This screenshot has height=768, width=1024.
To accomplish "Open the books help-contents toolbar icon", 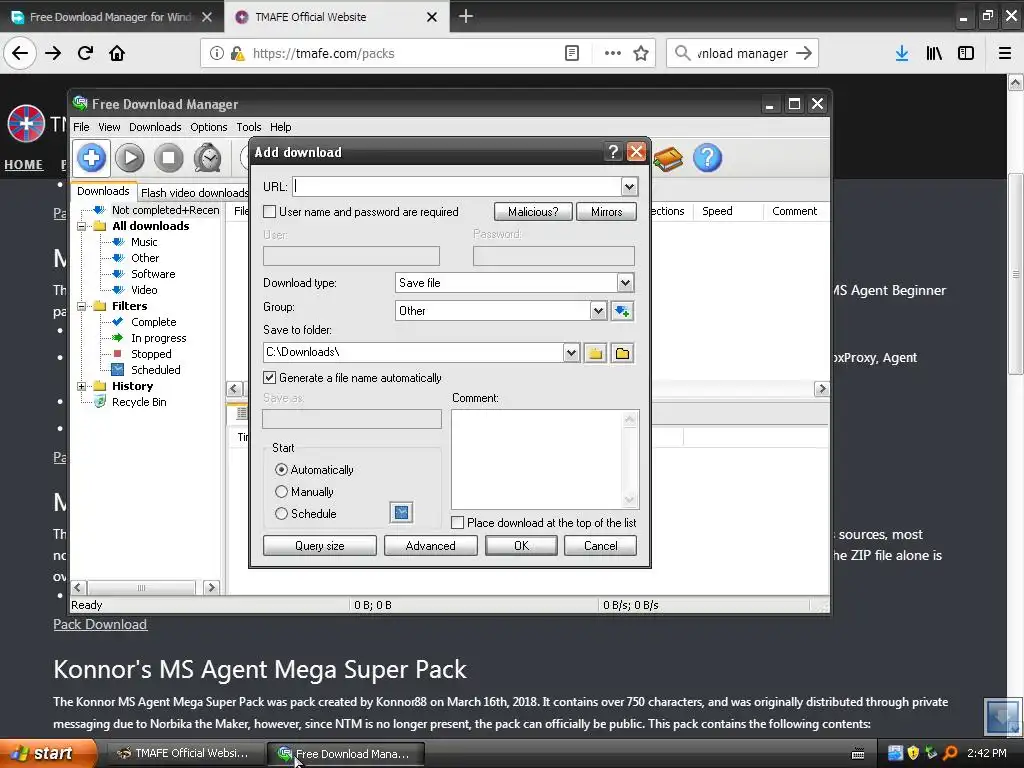I will [x=667, y=158].
